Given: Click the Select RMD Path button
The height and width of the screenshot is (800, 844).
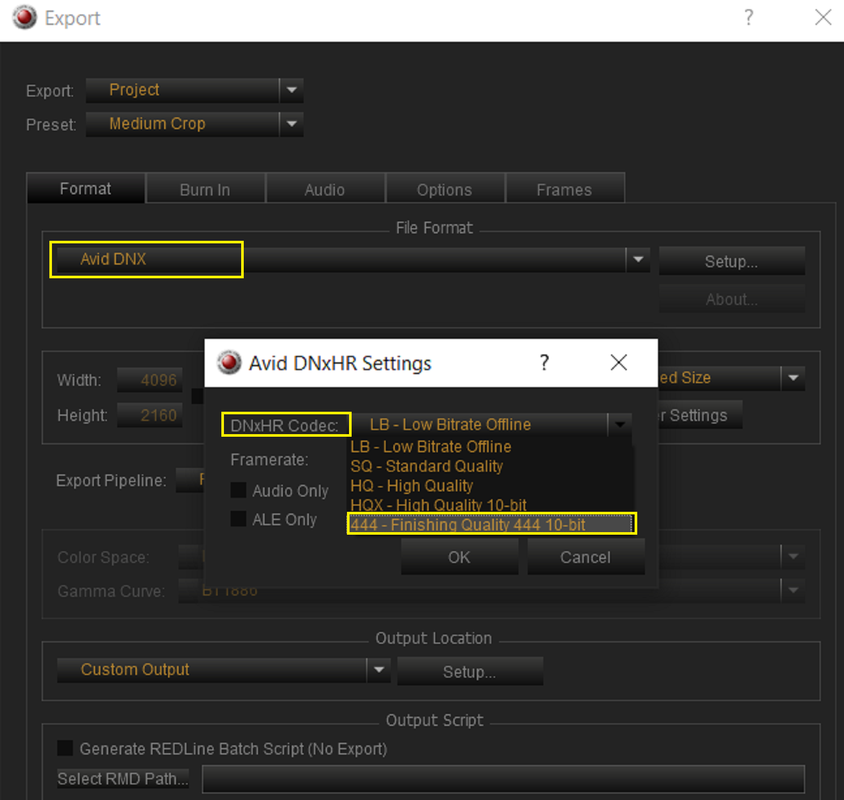Looking at the screenshot, I should pos(123,778).
